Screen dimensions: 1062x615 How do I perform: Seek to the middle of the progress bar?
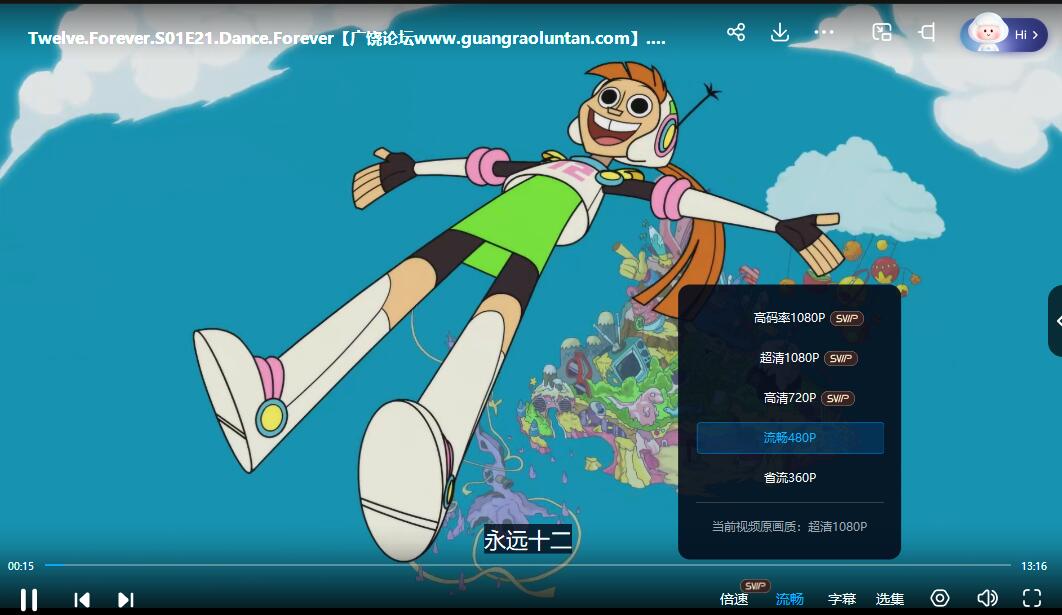click(x=528, y=564)
